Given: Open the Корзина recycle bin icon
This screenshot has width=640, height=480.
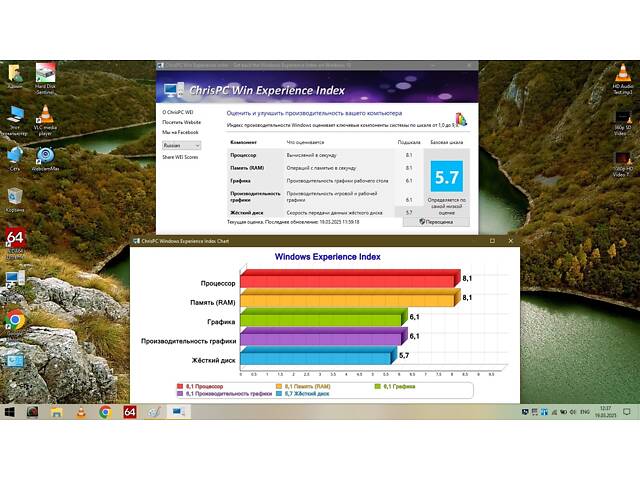Looking at the screenshot, I should pyautogui.click(x=15, y=200).
